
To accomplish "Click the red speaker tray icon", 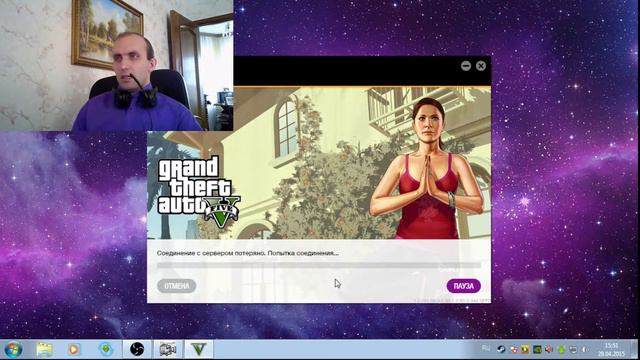I will click(x=549, y=349).
